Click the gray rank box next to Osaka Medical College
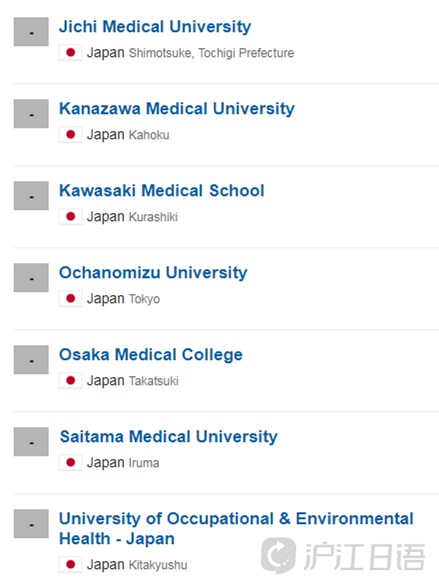This screenshot has width=439, height=586. [31, 360]
